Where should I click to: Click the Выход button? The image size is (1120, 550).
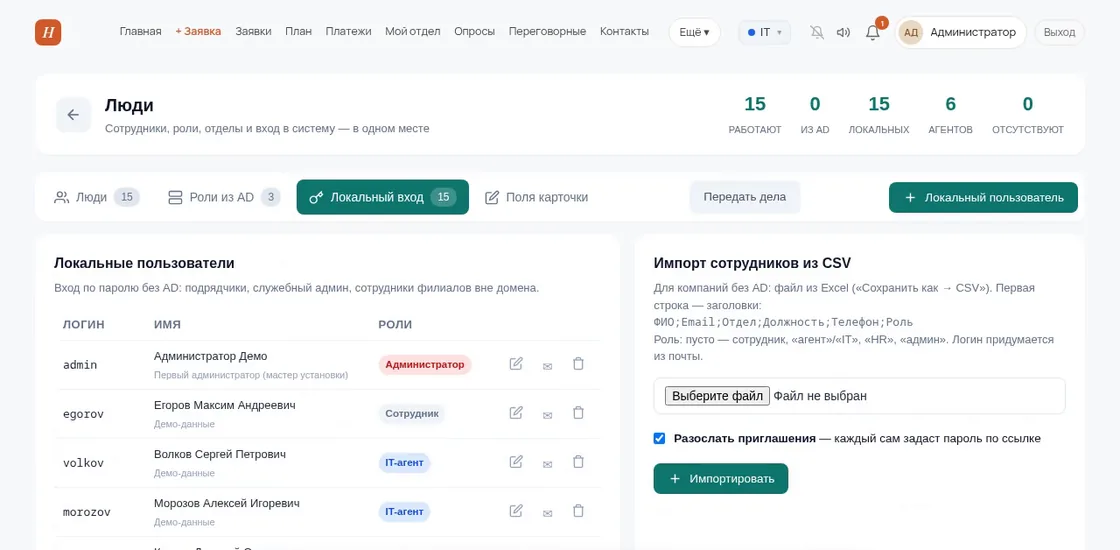click(1059, 32)
